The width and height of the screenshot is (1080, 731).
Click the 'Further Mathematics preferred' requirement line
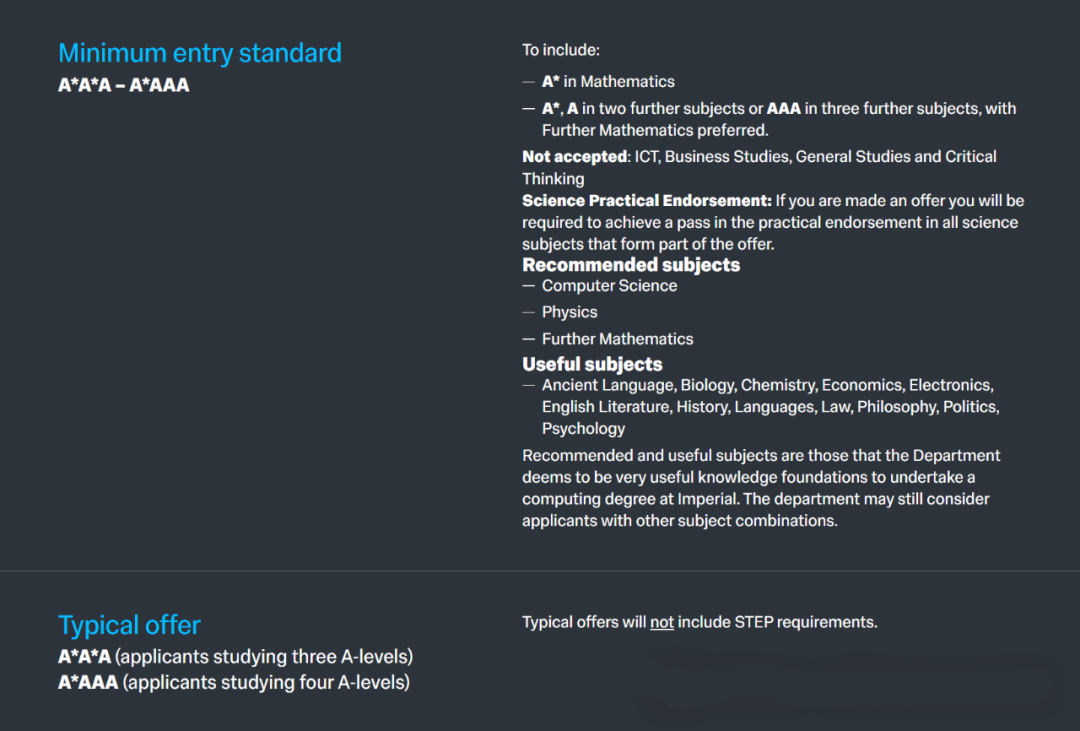coord(654,130)
